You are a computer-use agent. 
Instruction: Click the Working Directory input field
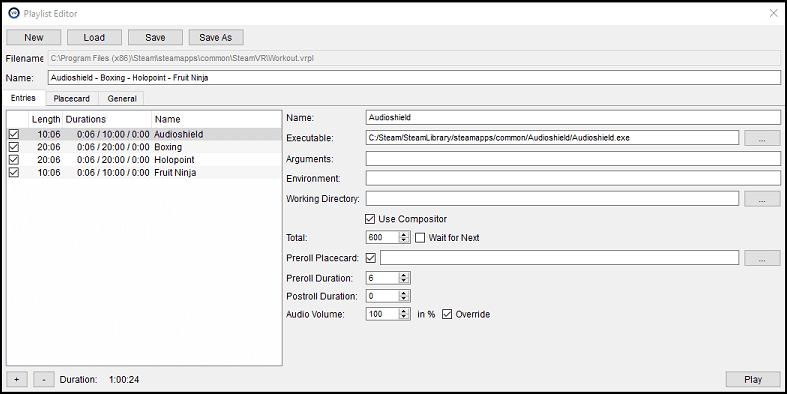tap(552, 198)
